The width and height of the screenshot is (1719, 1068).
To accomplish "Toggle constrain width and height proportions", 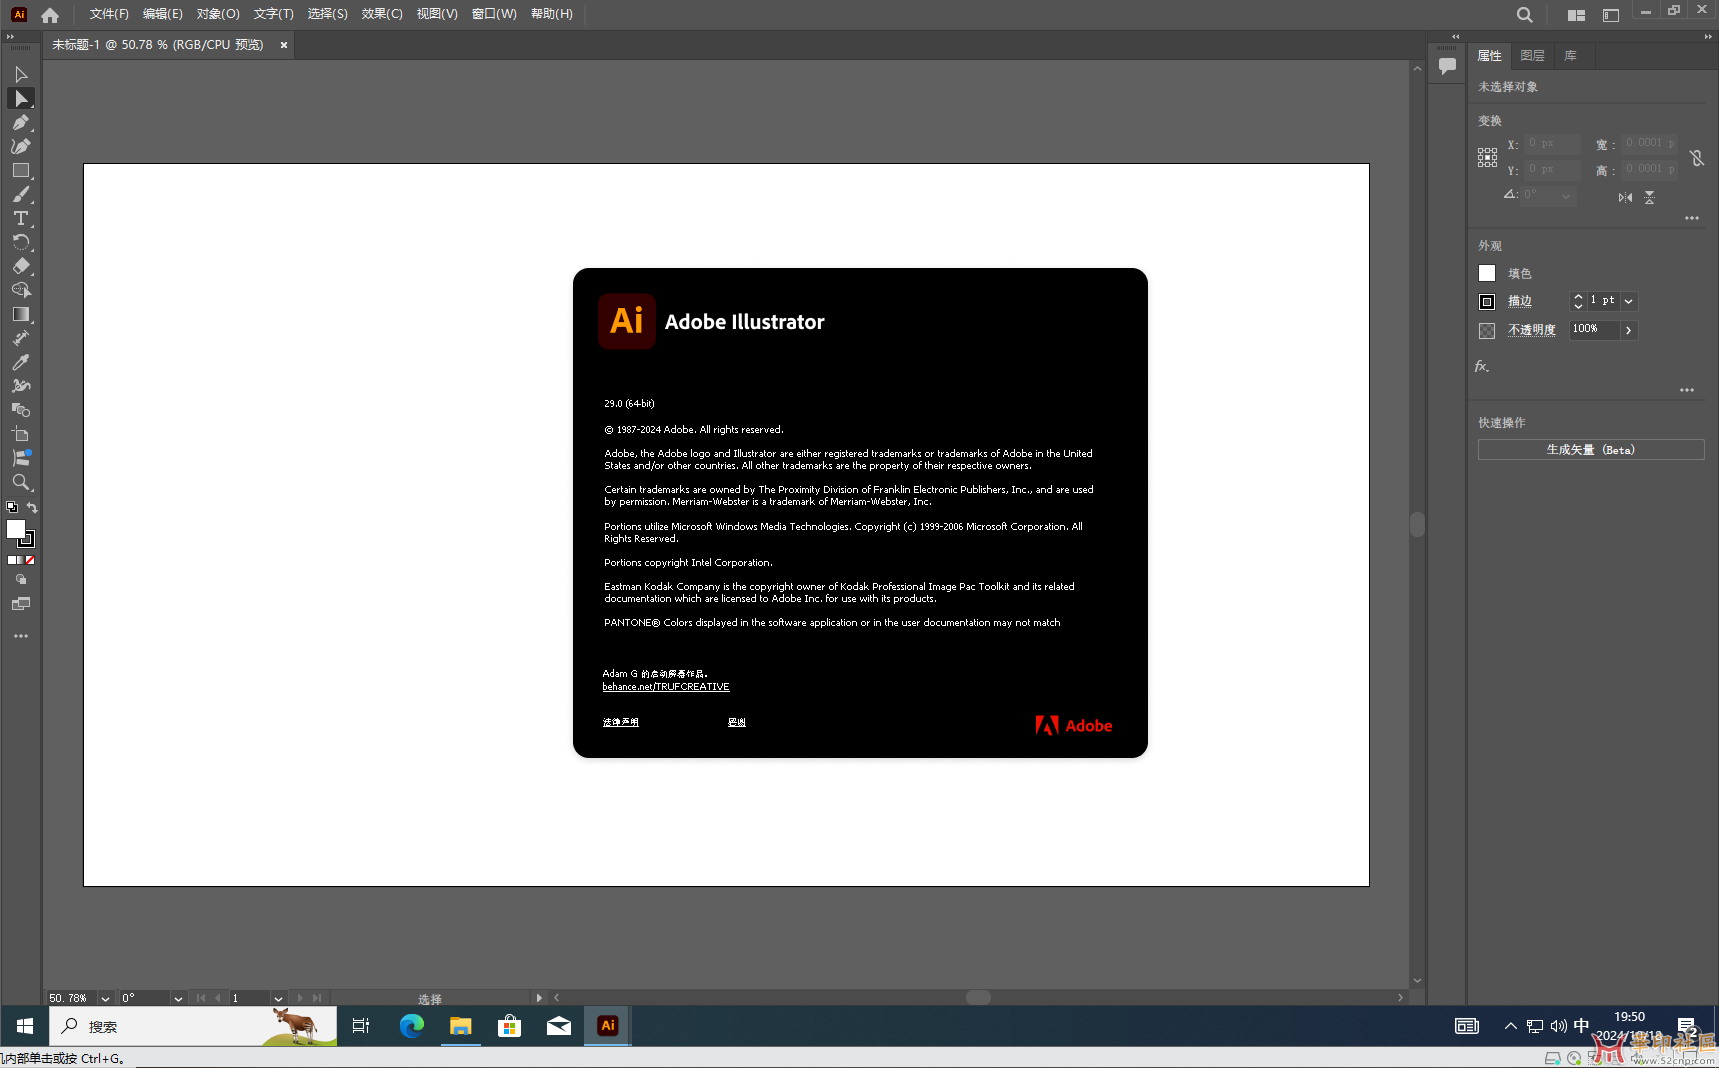I will (x=1697, y=158).
